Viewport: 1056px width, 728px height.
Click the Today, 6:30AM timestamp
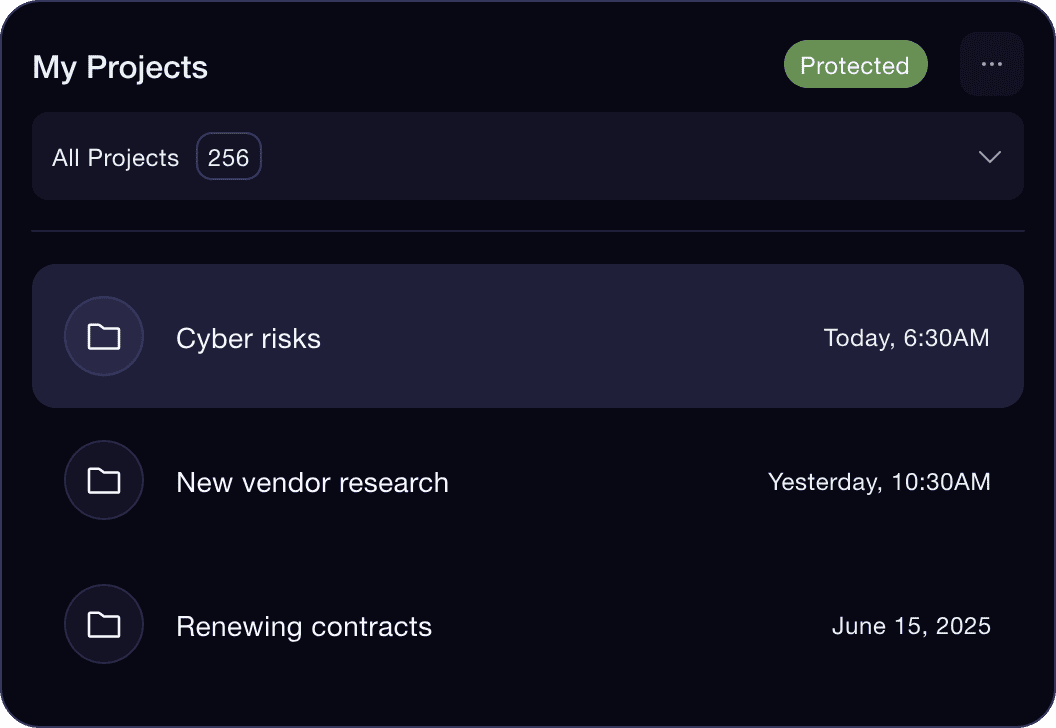tap(906, 338)
